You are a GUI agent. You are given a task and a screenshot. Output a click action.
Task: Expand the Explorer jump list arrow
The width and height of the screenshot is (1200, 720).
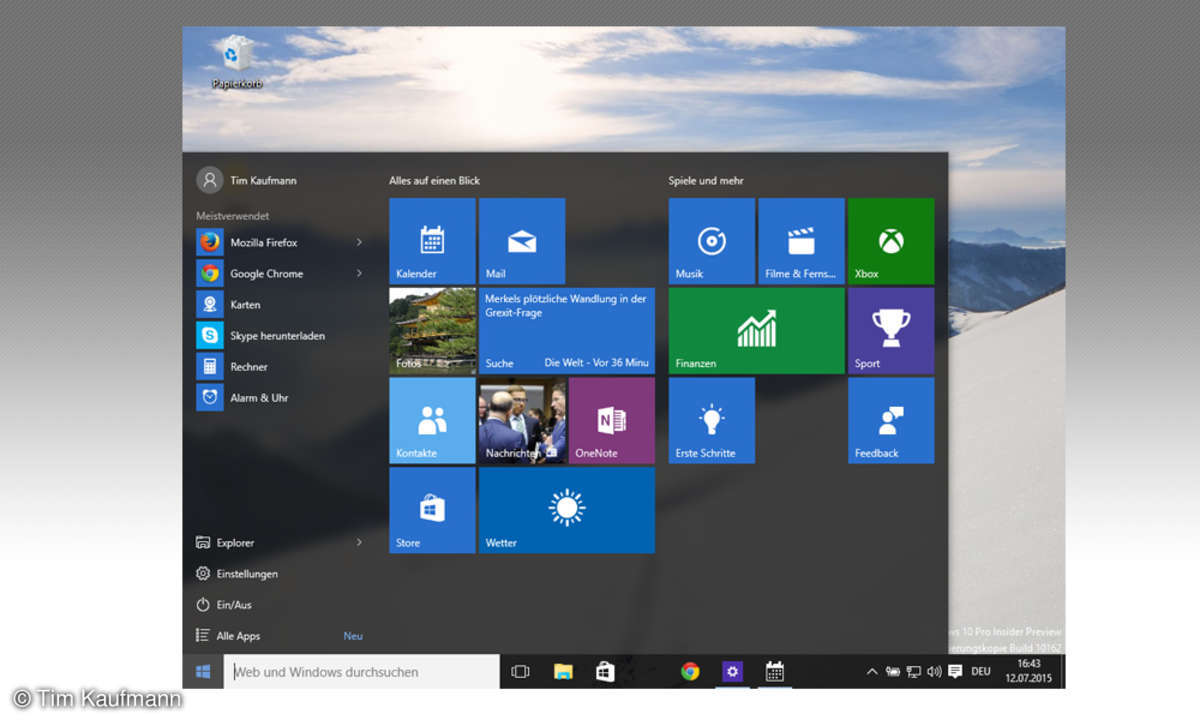pos(359,542)
